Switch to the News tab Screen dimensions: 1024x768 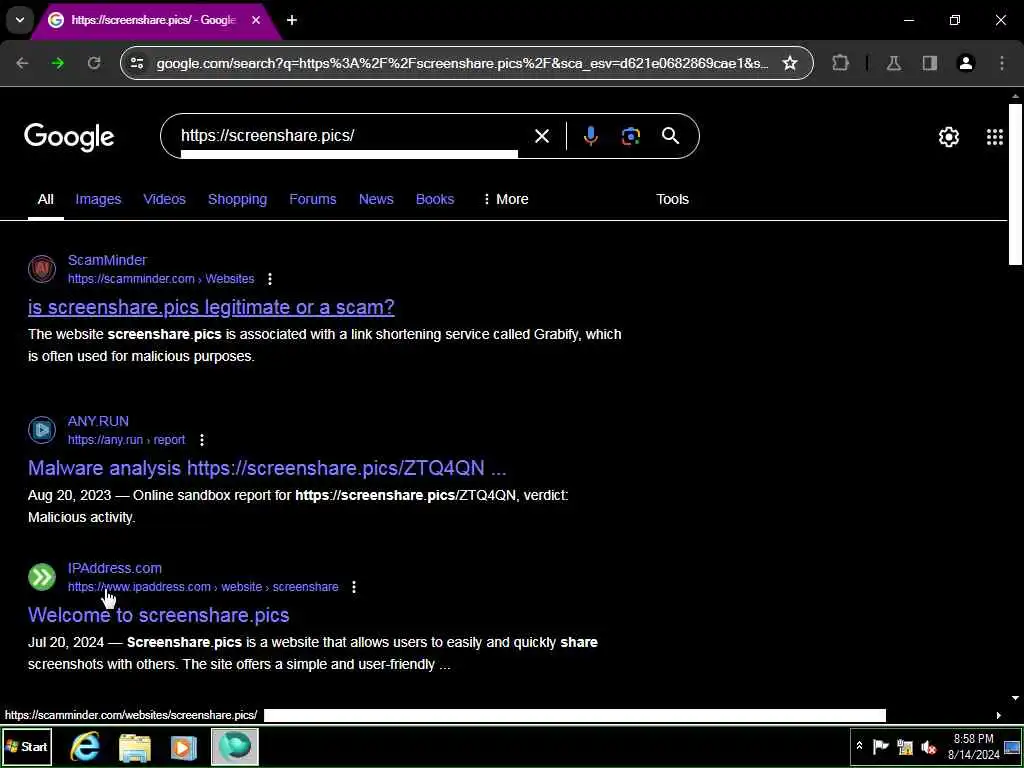coord(376,199)
